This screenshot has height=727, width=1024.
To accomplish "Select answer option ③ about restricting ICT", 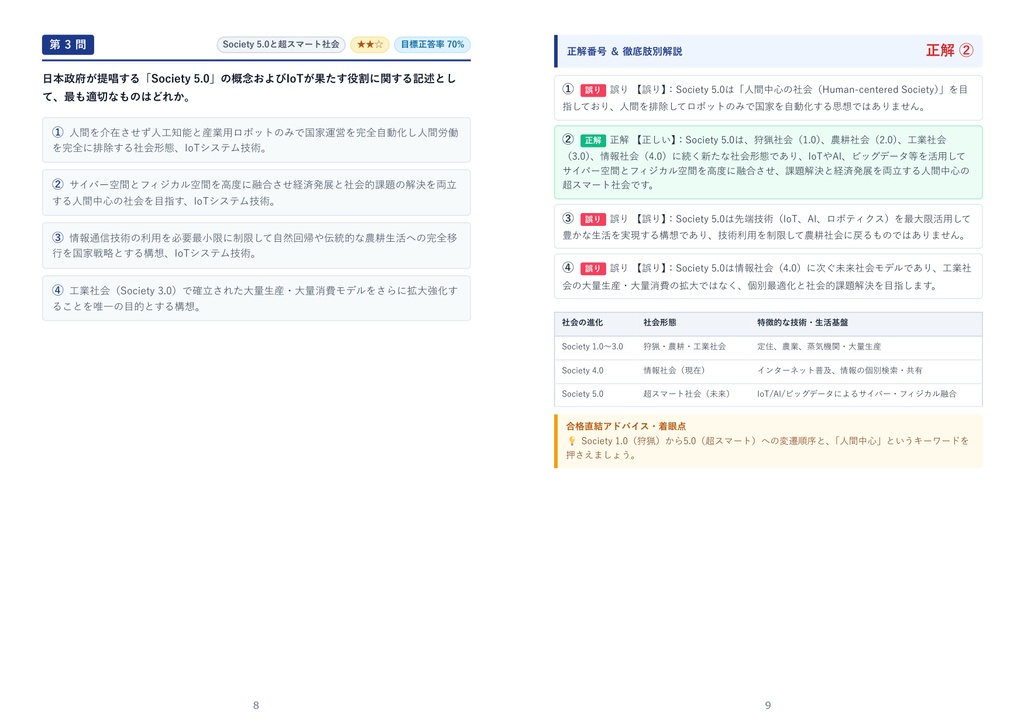I will click(256, 246).
